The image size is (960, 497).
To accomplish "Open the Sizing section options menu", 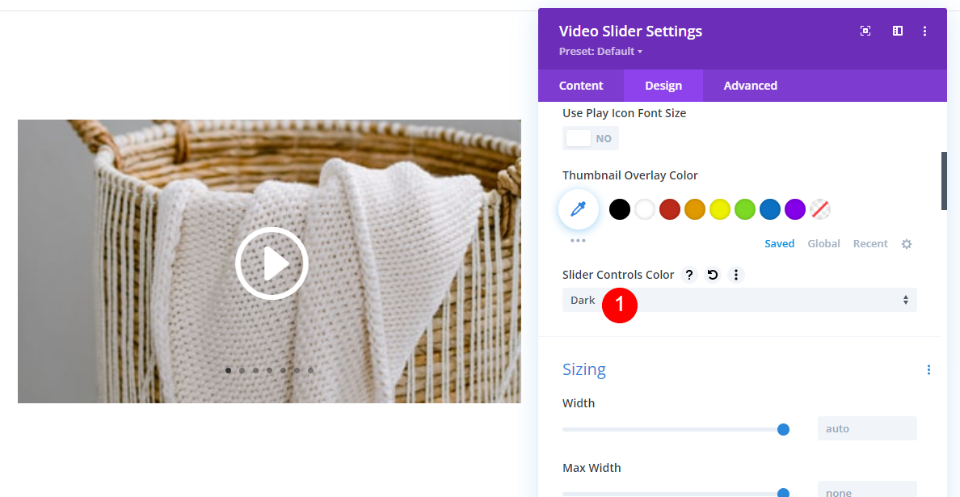I will pos(929,370).
